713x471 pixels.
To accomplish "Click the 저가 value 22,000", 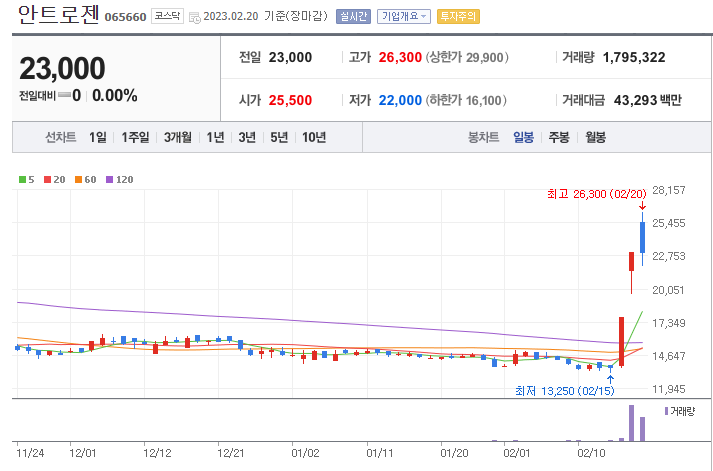I will [400, 100].
